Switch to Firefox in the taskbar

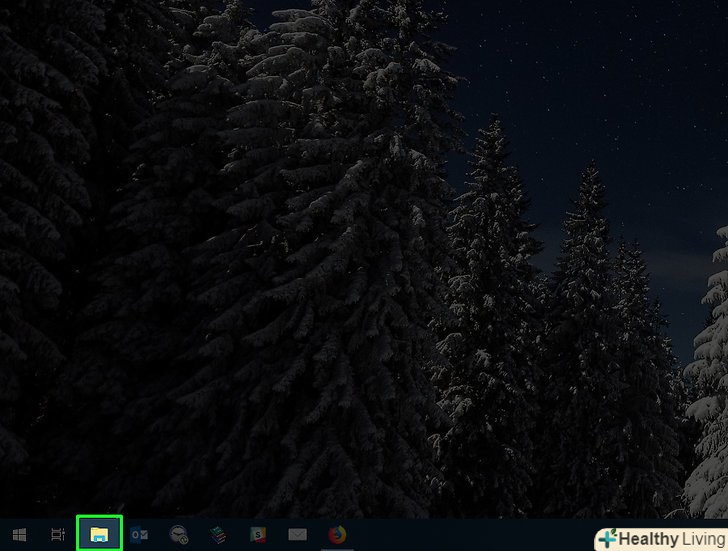pyautogui.click(x=338, y=534)
